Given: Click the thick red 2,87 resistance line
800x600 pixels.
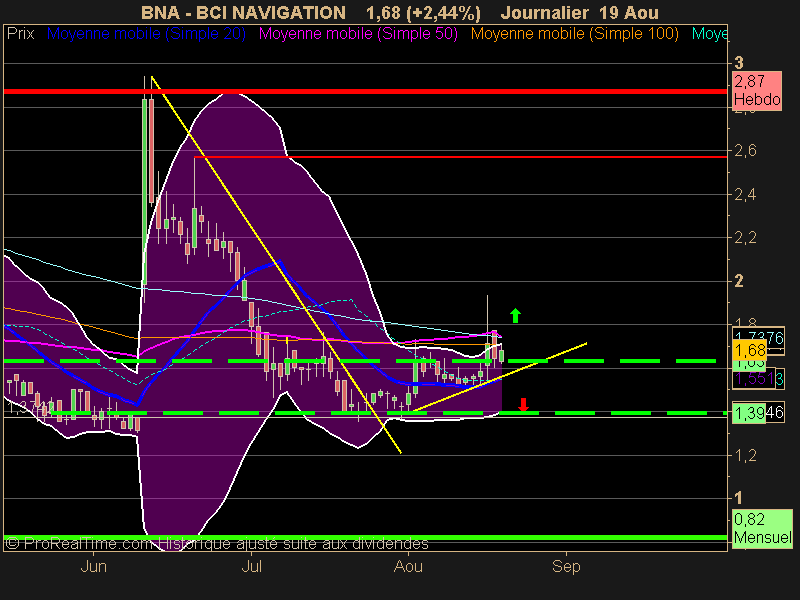Looking at the screenshot, I should tap(365, 91).
